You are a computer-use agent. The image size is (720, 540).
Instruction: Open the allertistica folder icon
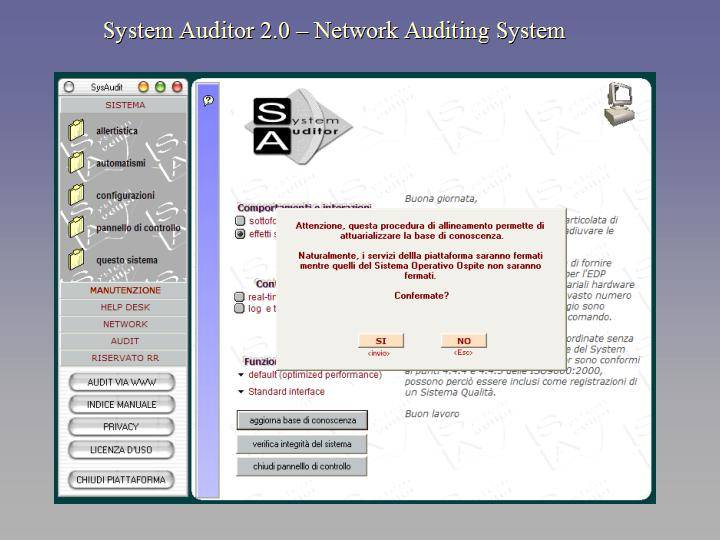76,130
